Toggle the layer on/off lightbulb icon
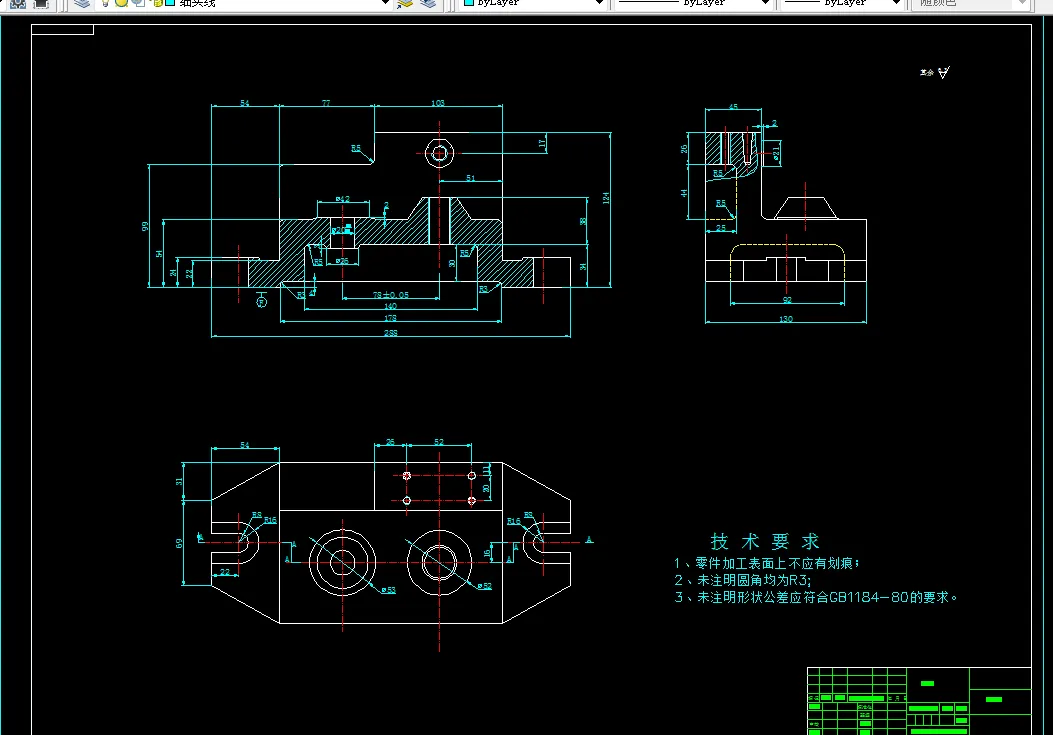 tap(105, 3)
